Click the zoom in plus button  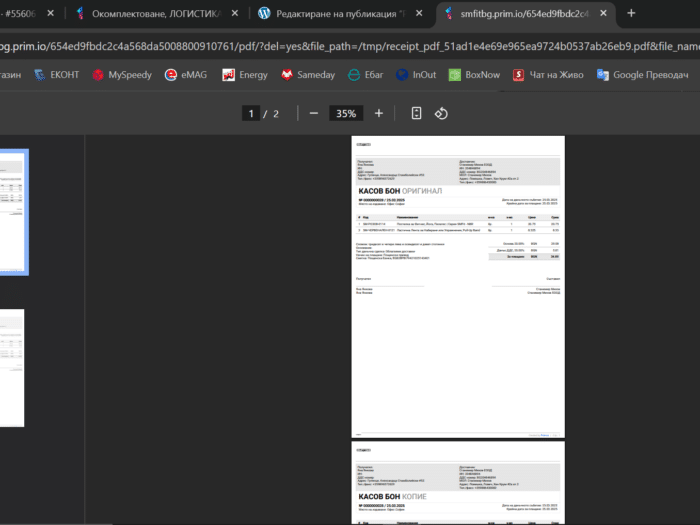point(377,114)
